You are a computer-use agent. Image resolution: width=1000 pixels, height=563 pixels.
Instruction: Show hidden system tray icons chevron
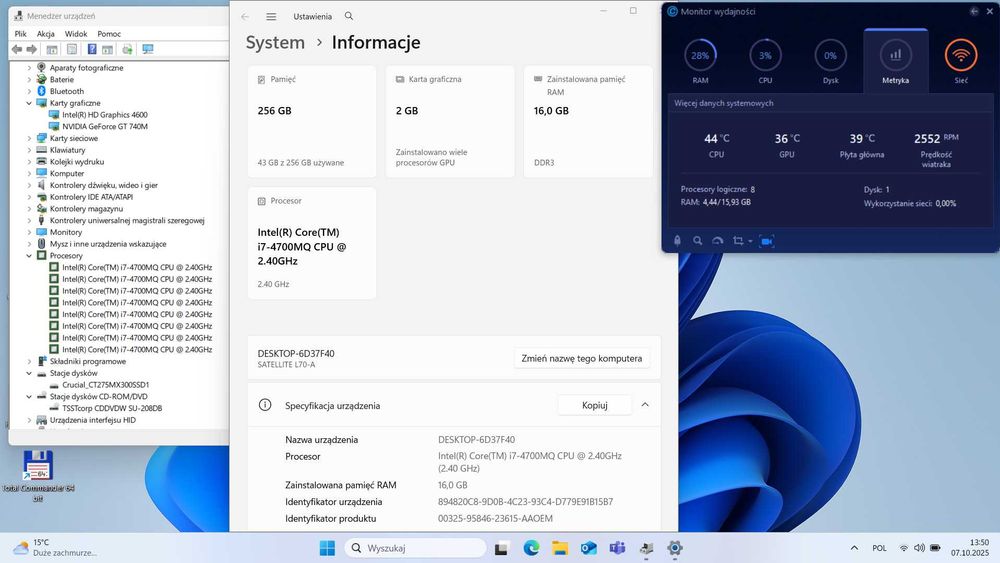coord(854,548)
